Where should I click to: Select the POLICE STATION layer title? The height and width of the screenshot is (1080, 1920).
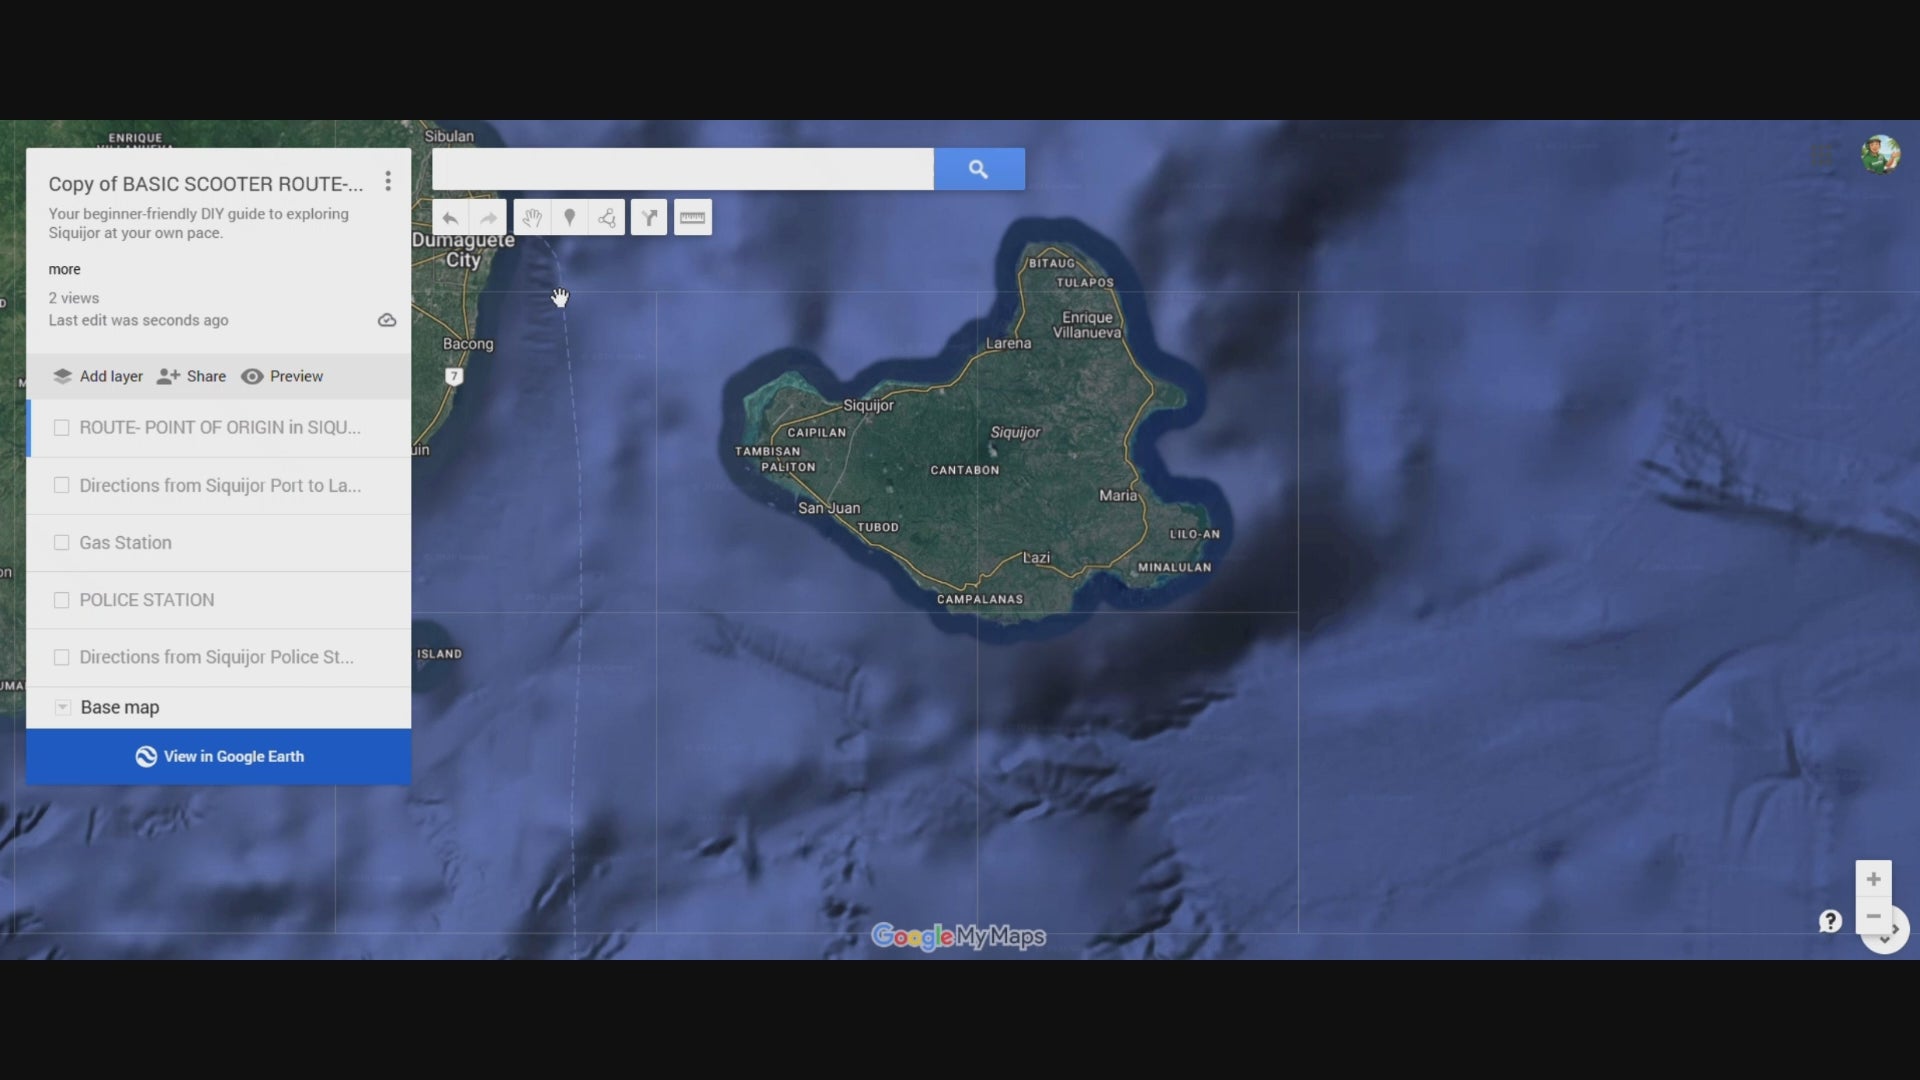[147, 600]
